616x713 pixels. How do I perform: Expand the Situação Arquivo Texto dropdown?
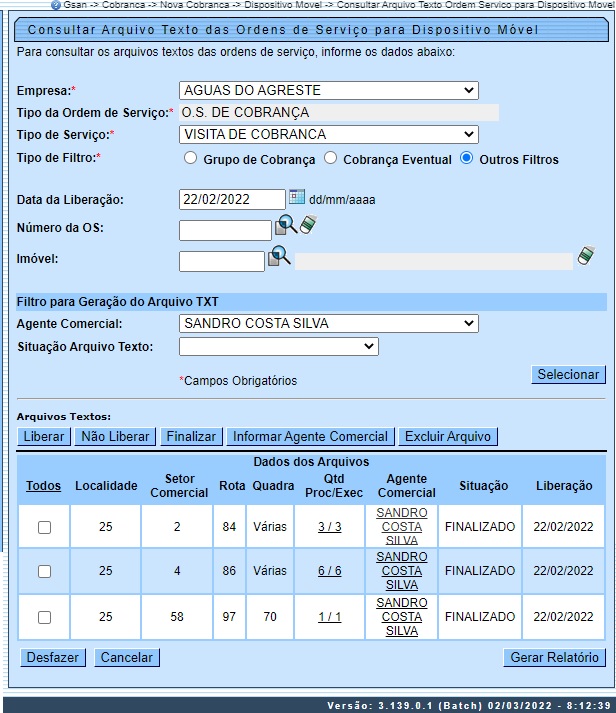click(278, 346)
